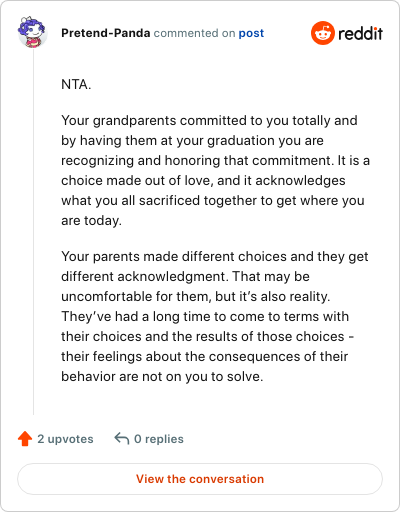Click the line starting "Your grandparents committed"
This screenshot has height=512, width=400.
[x=209, y=120]
